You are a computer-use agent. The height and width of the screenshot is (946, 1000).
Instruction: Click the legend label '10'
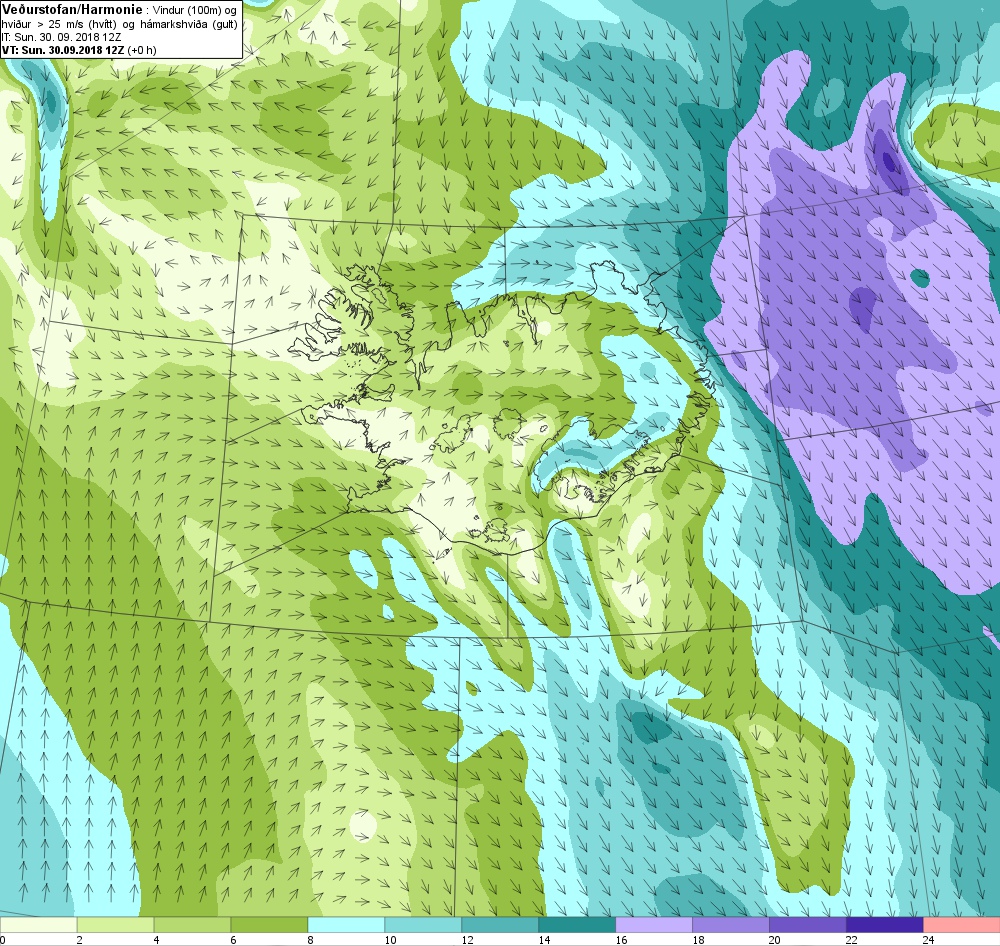(x=390, y=939)
